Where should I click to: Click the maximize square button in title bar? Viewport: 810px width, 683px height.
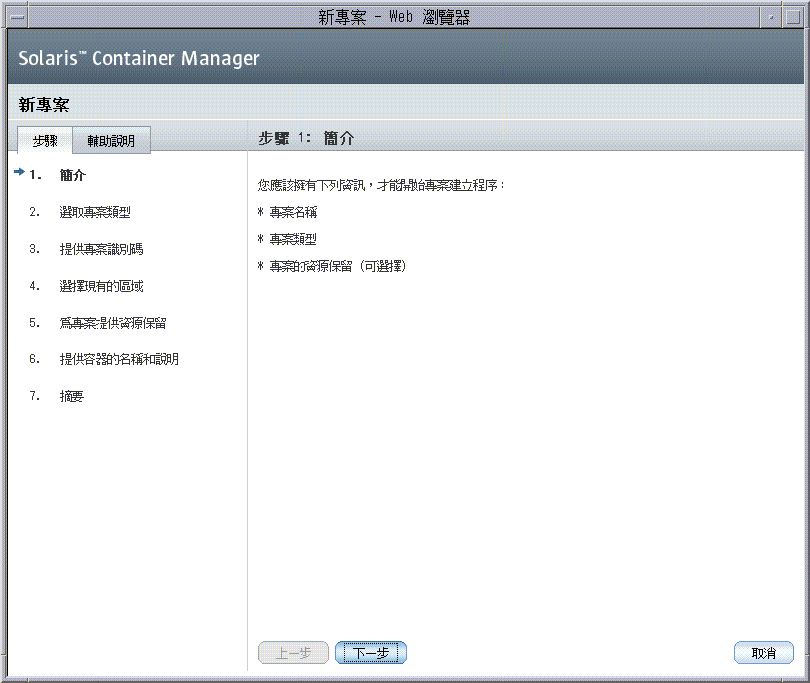[x=793, y=17]
